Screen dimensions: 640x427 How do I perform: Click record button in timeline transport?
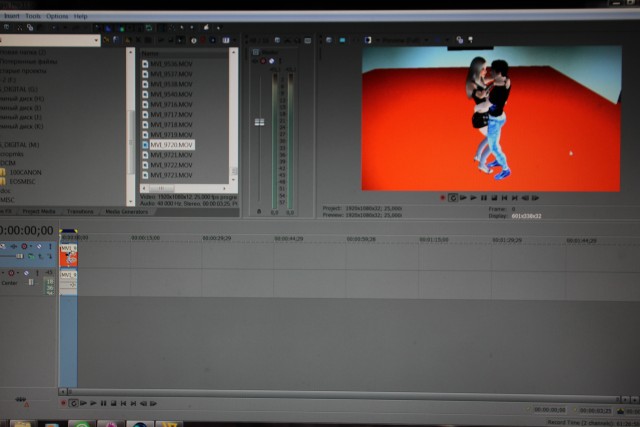pyautogui.click(x=63, y=403)
